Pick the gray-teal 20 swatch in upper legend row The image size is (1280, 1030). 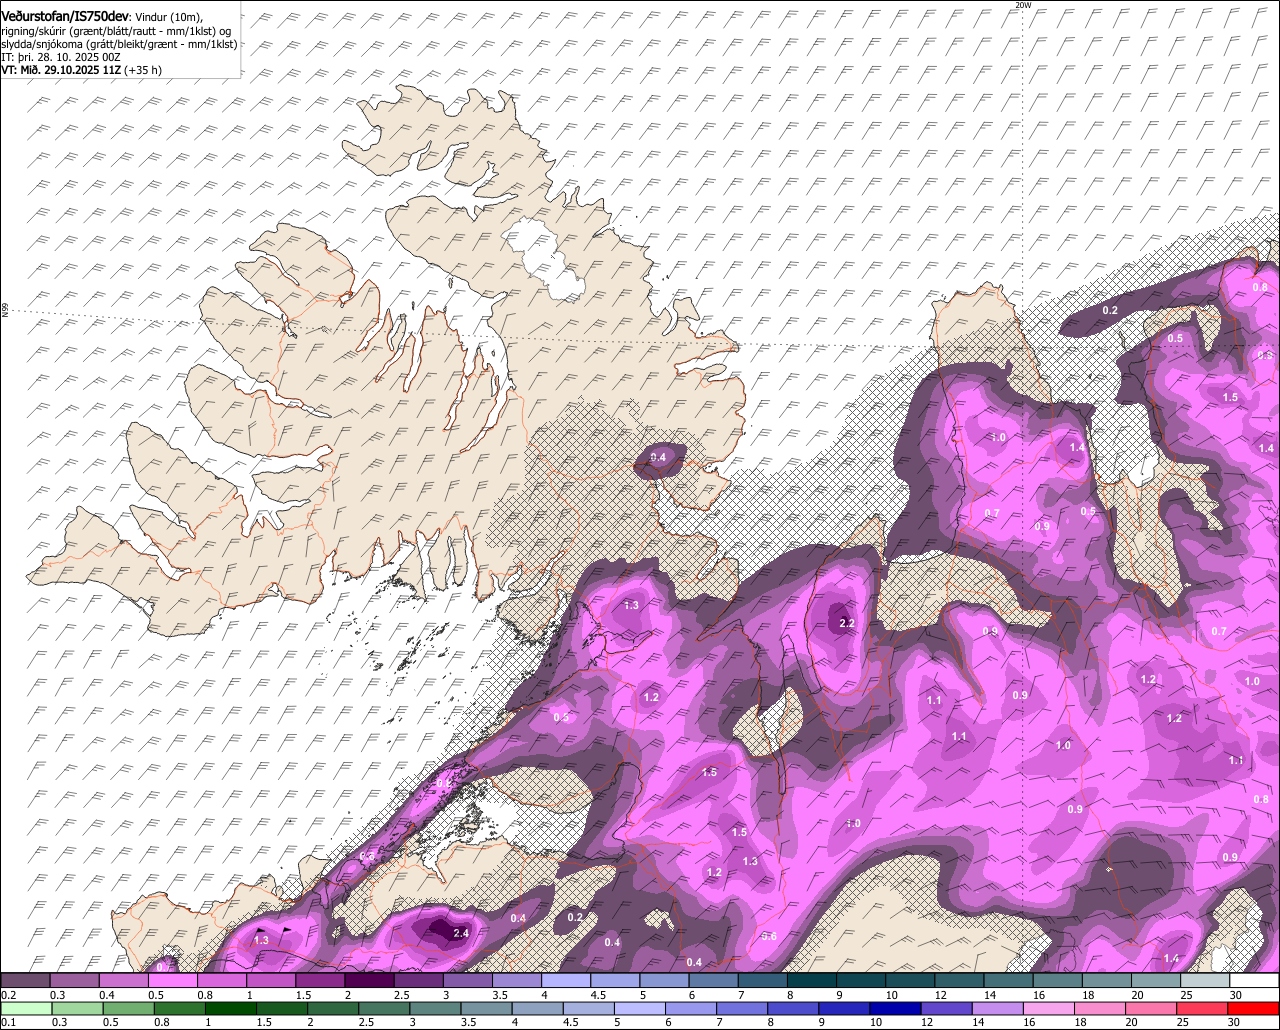(1155, 980)
